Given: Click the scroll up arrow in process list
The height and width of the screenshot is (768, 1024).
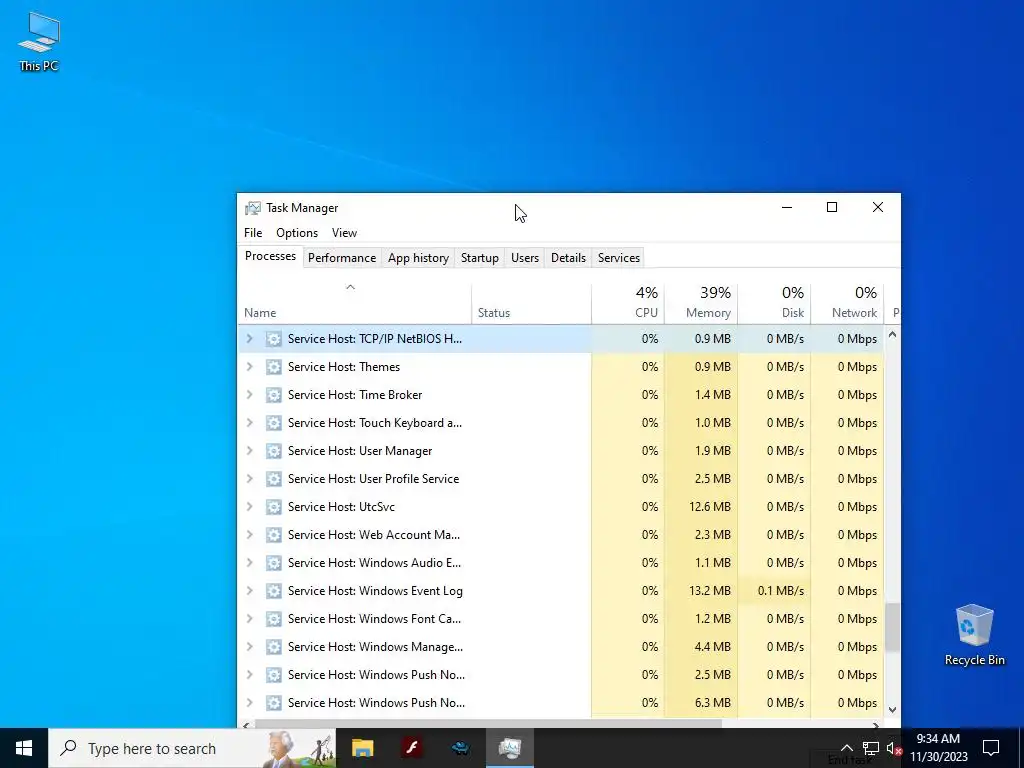Looking at the screenshot, I should tap(892, 334).
